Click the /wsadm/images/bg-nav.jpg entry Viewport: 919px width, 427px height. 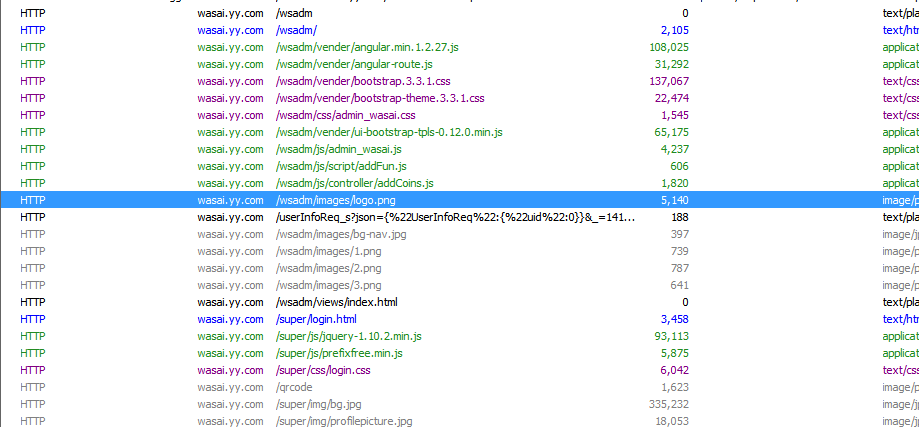coord(460,234)
